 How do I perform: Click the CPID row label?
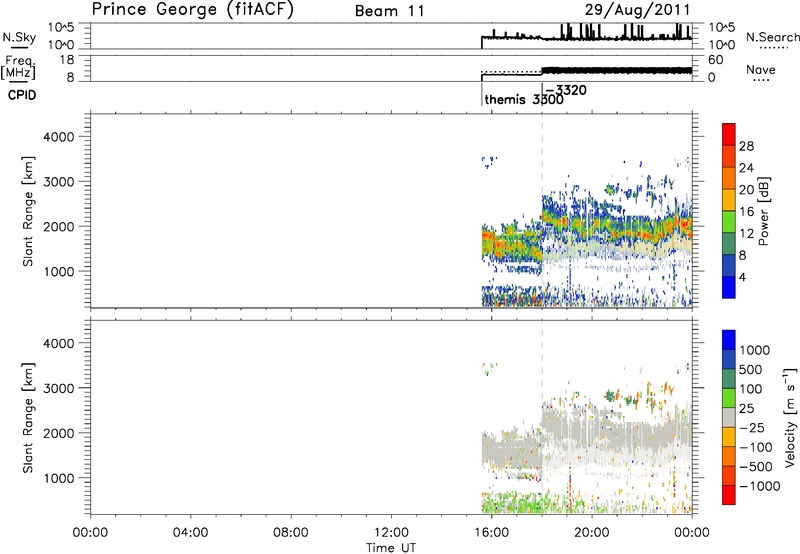22,95
